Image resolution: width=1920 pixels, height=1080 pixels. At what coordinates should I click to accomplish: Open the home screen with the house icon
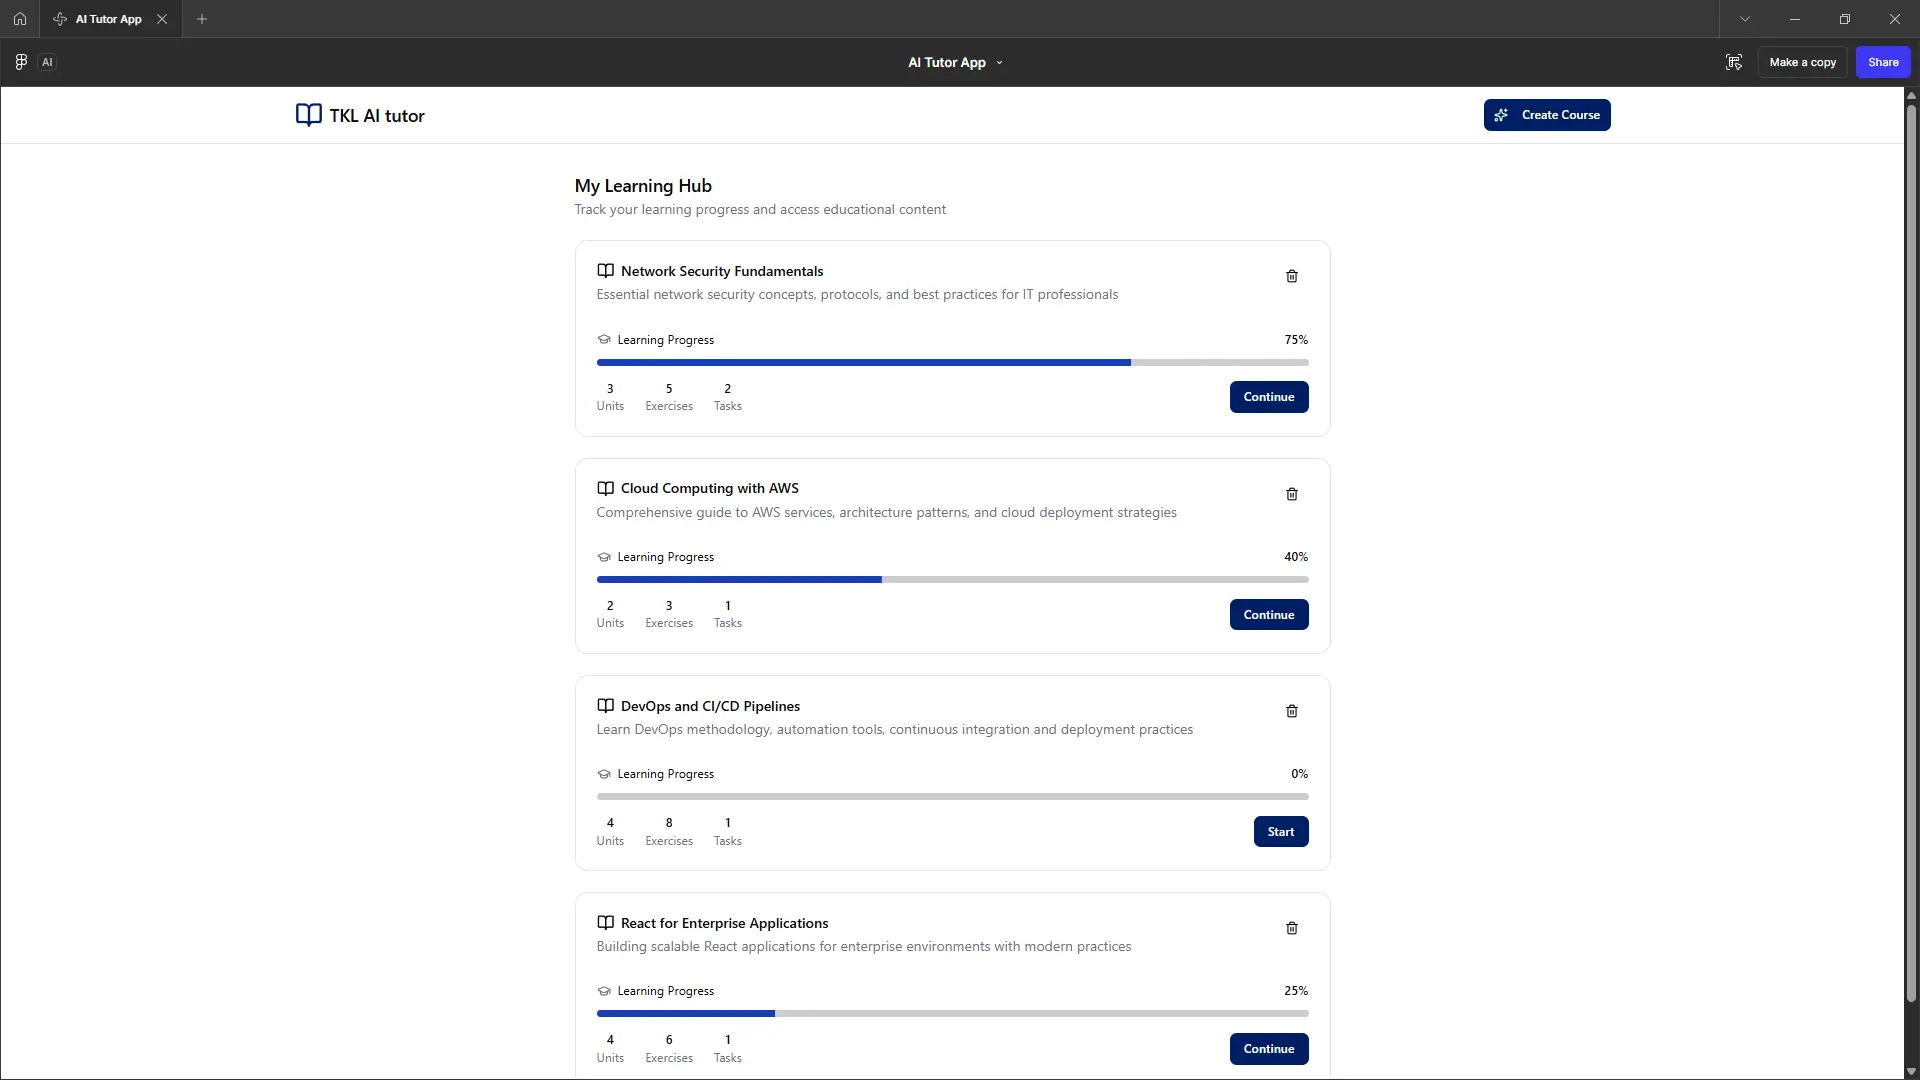pos(20,18)
